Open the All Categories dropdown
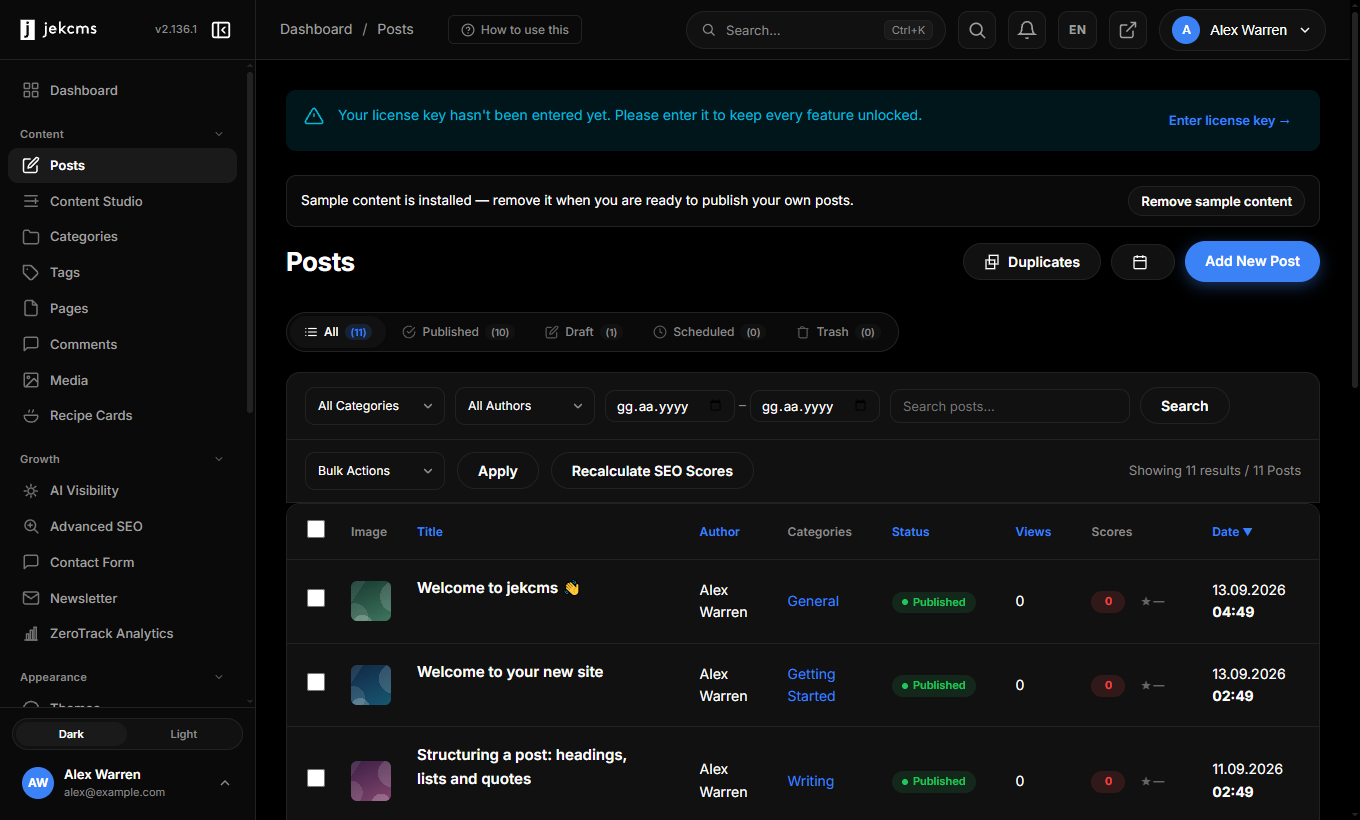The height and width of the screenshot is (820, 1360). [375, 406]
